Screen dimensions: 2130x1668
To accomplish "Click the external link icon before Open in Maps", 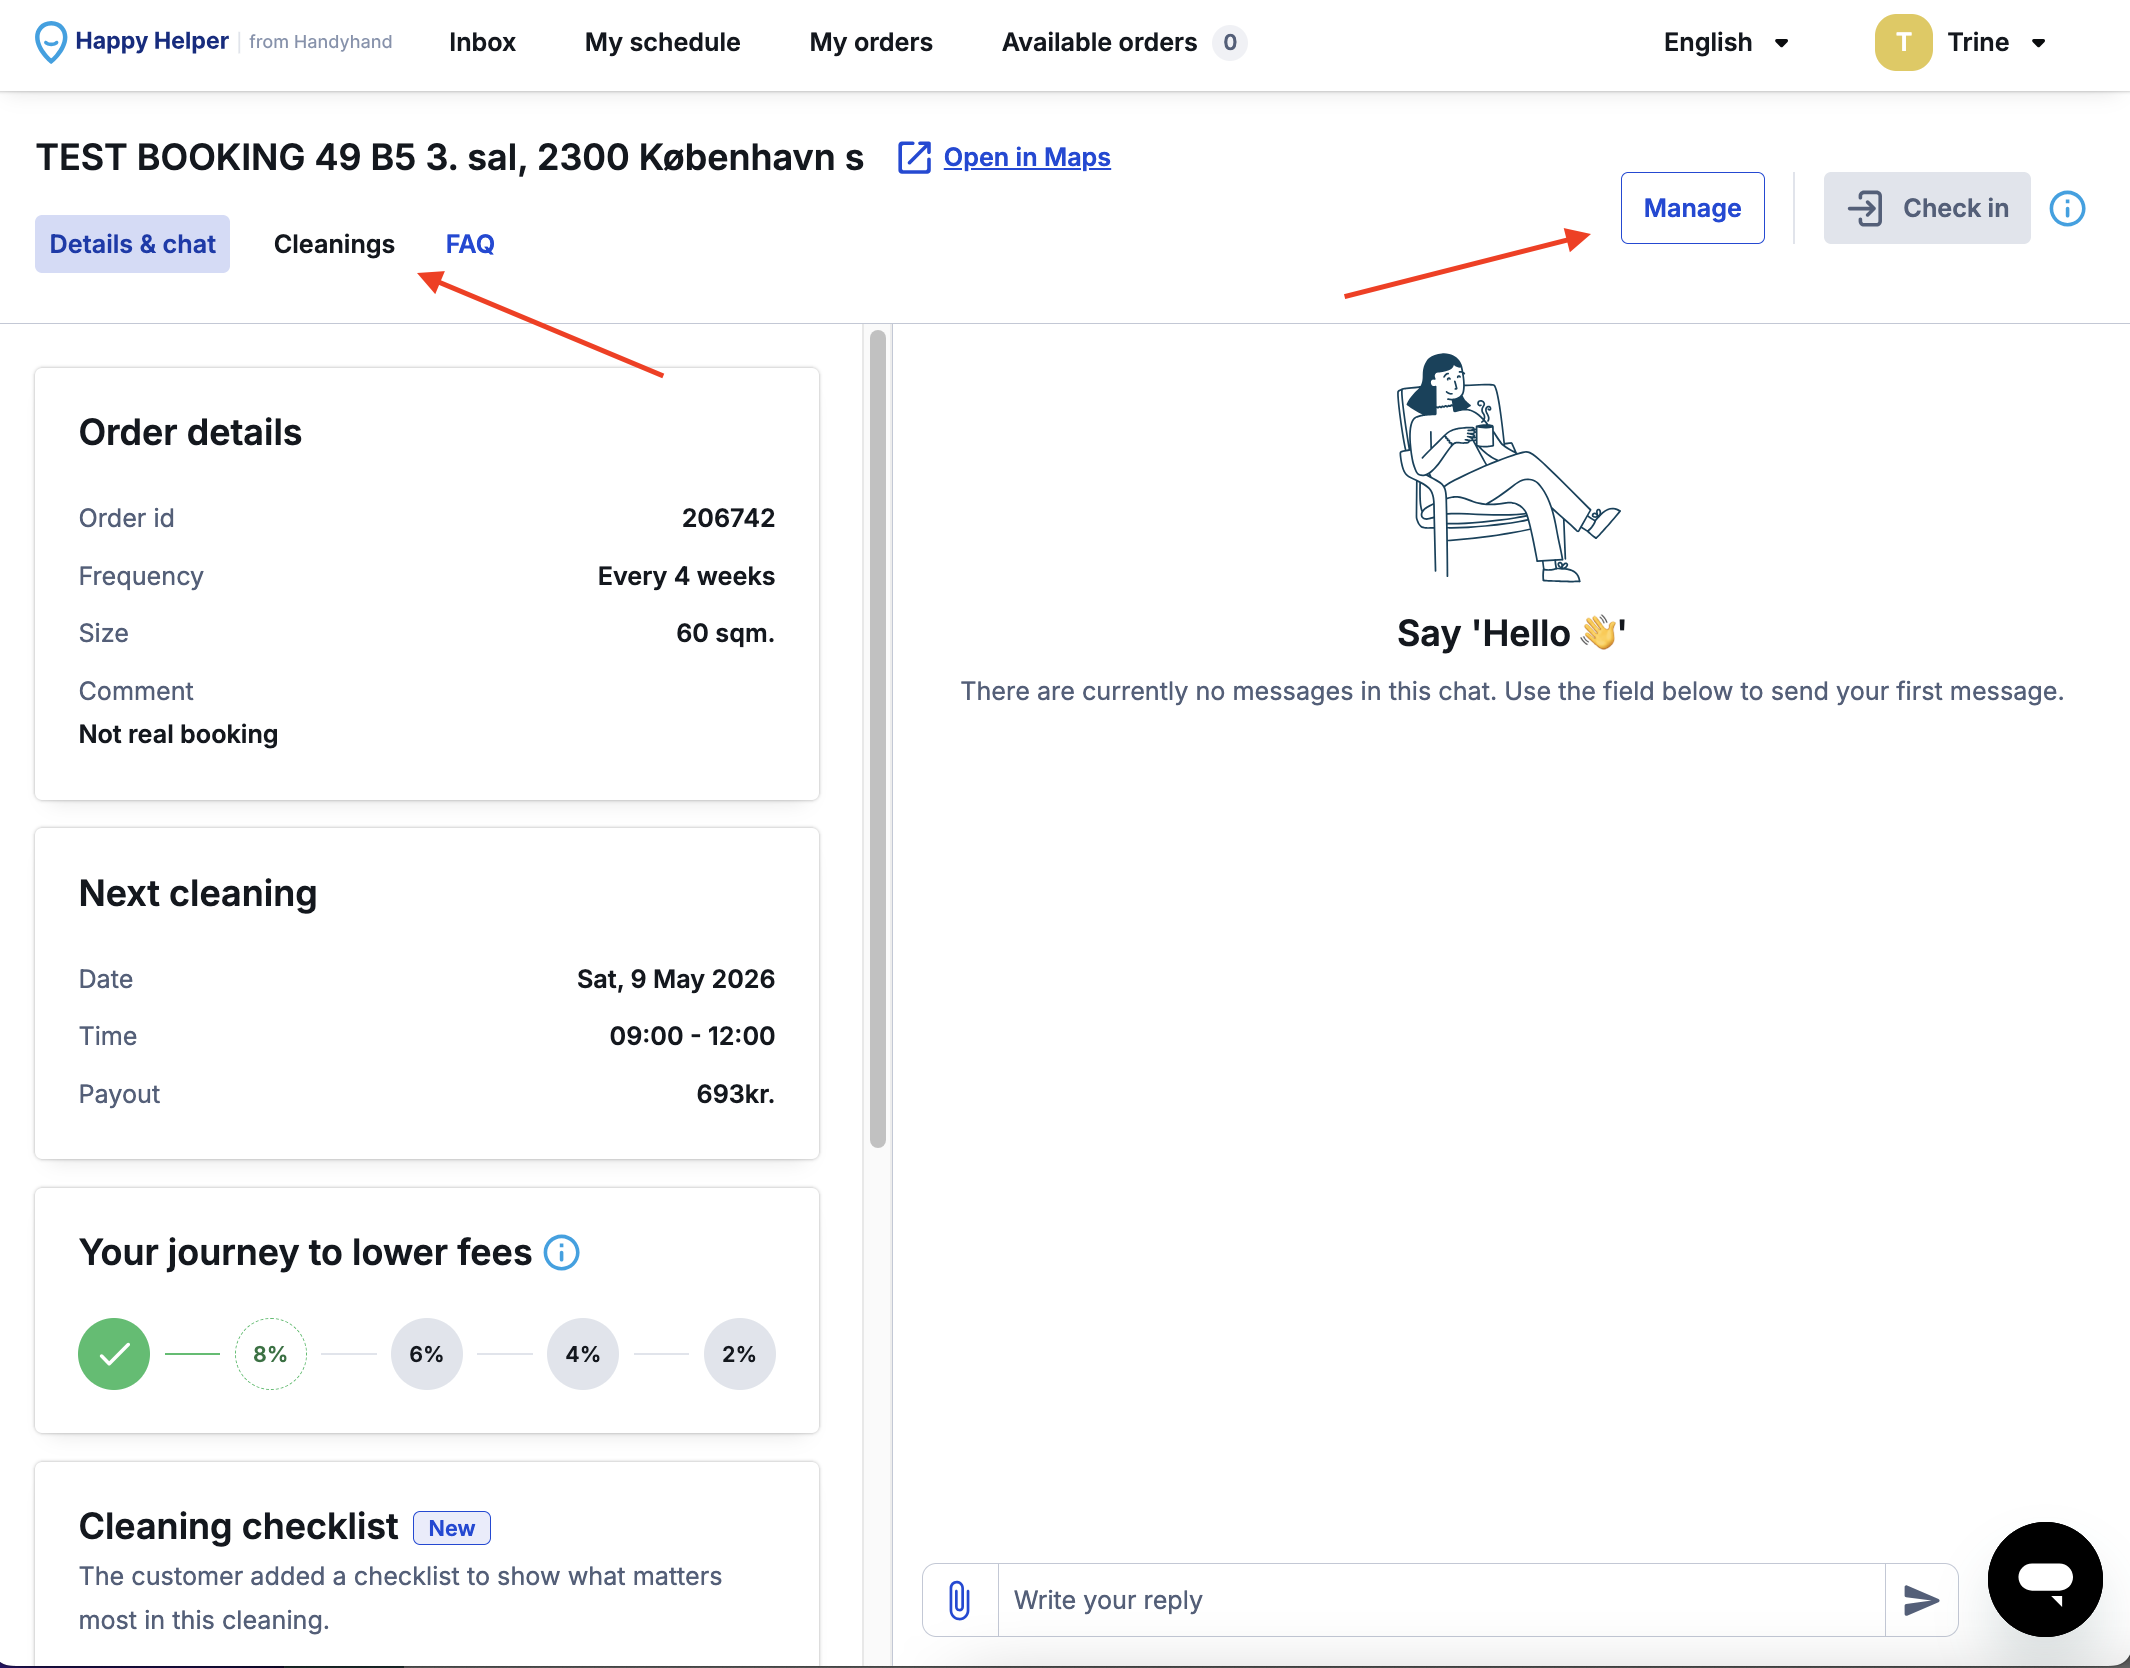I will click(x=914, y=157).
